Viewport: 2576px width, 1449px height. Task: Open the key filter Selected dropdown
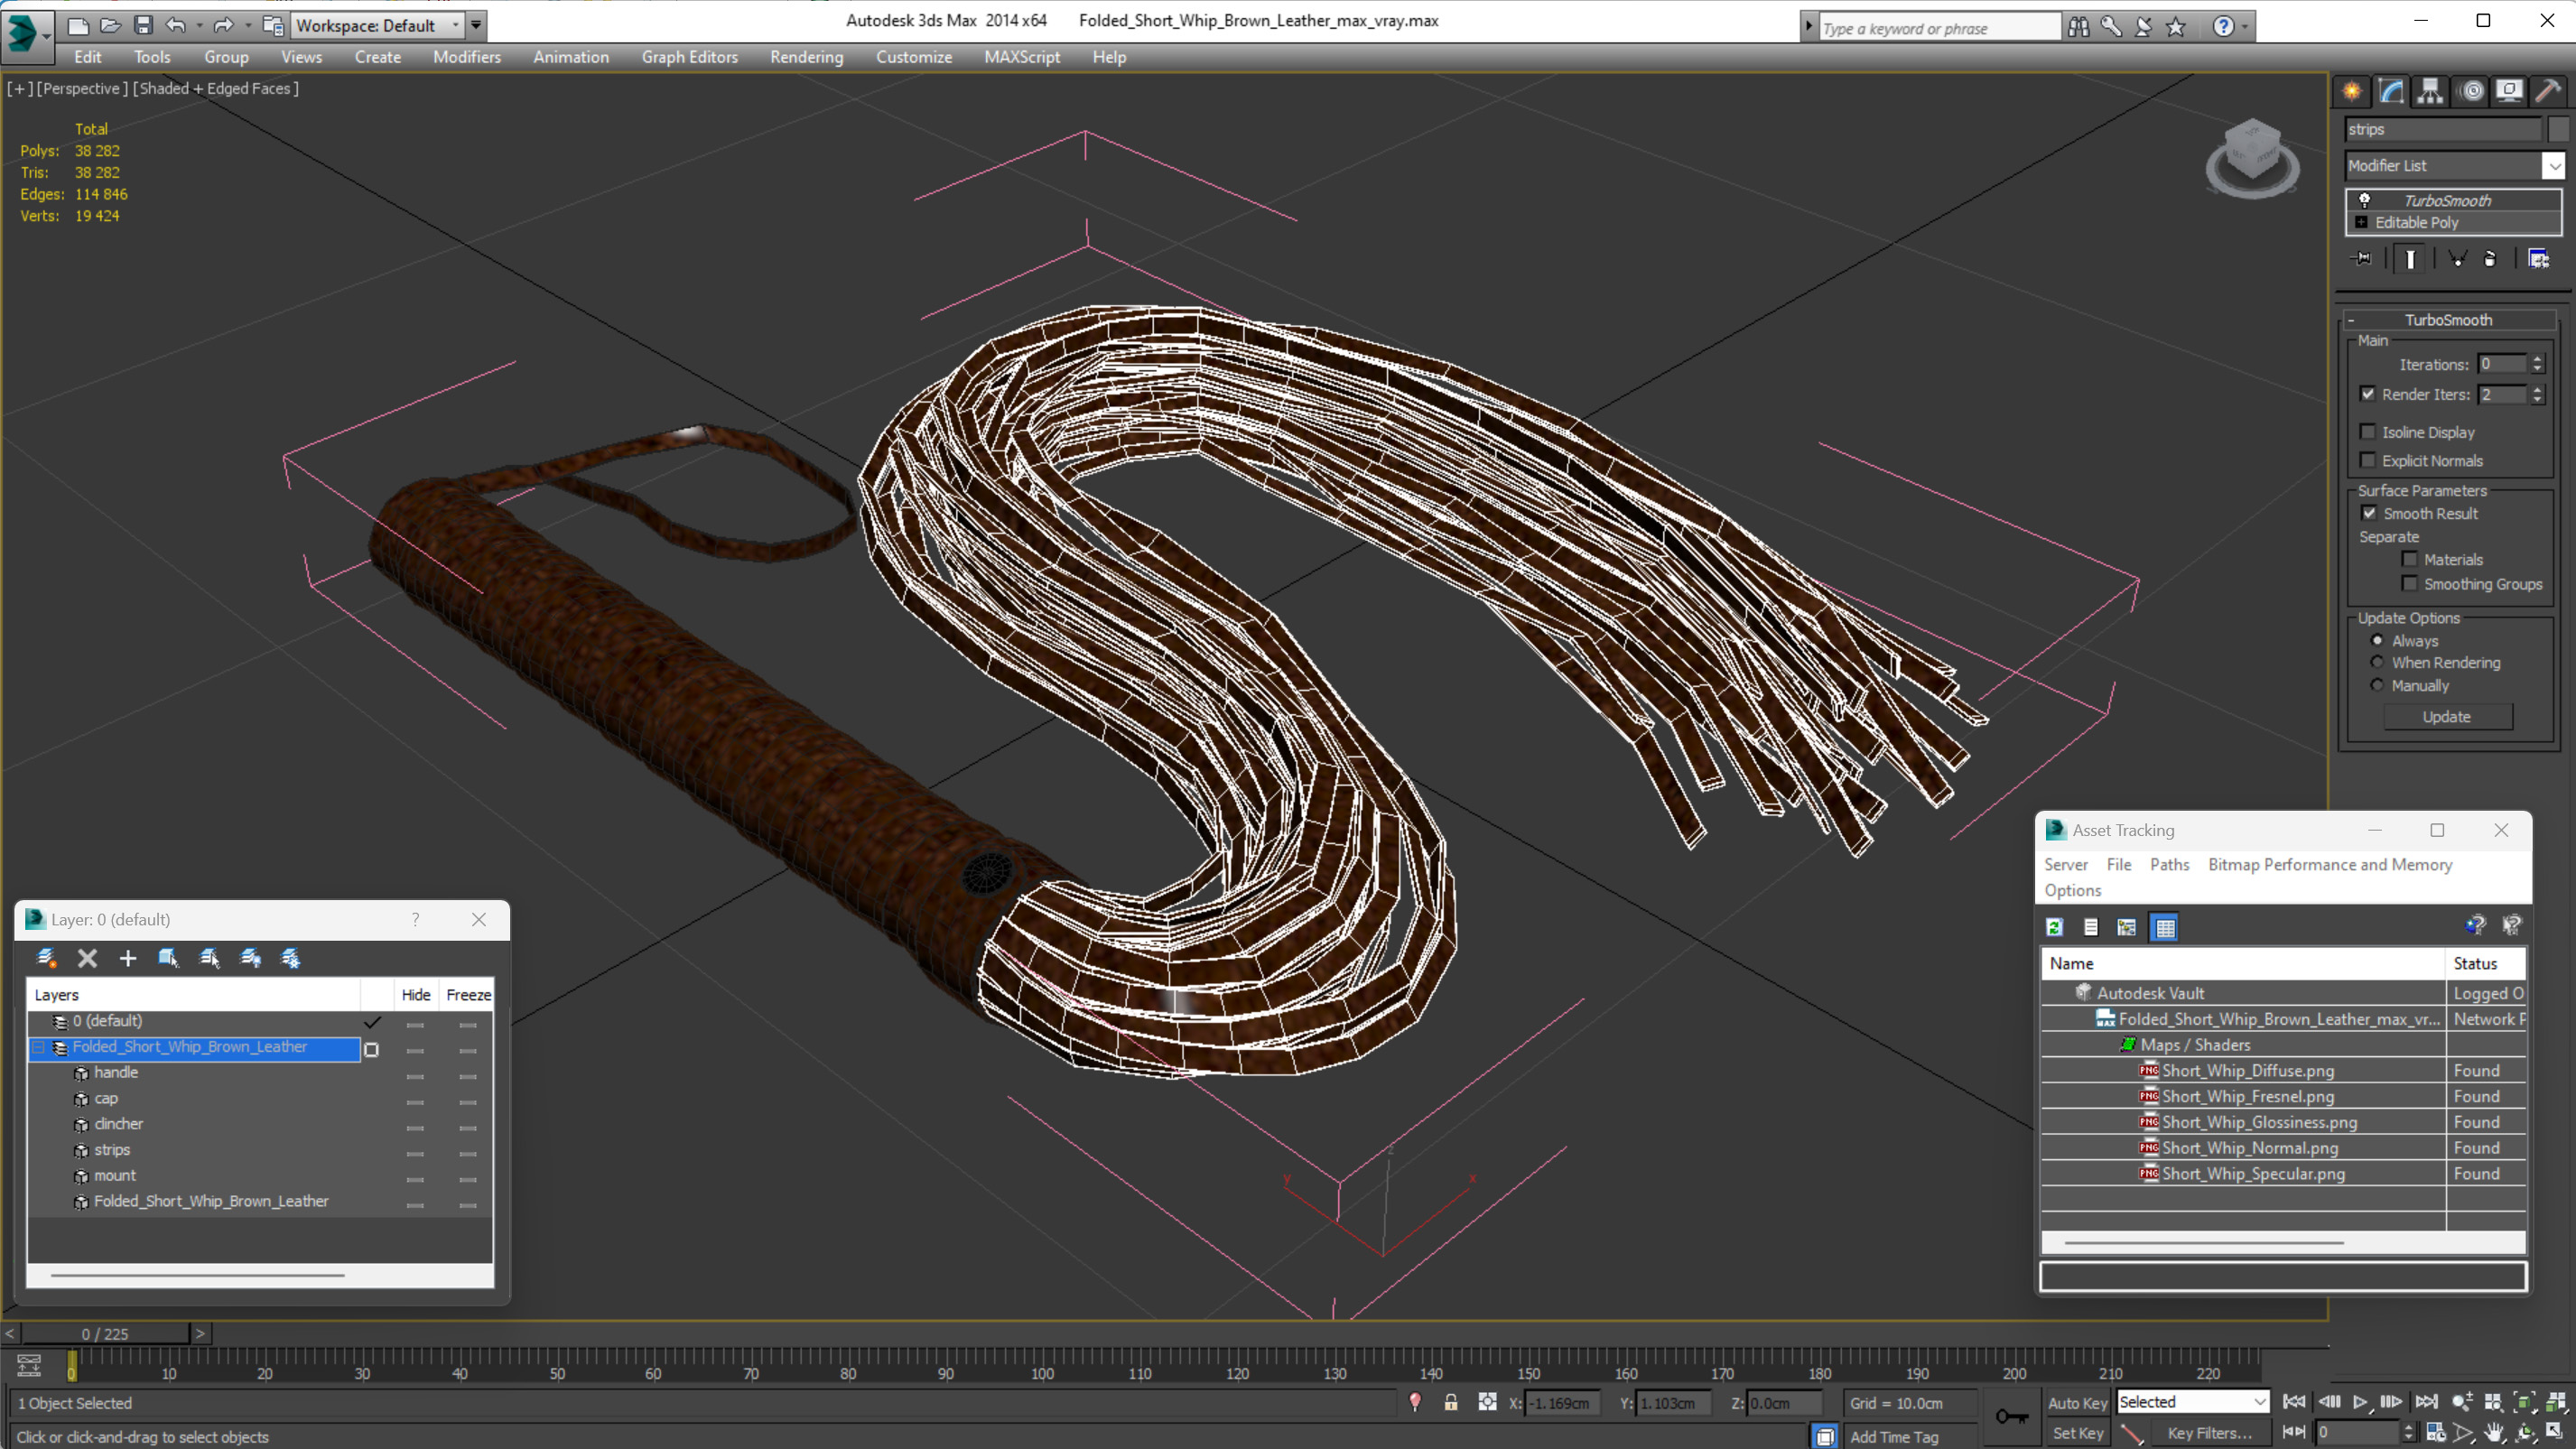(2191, 1402)
